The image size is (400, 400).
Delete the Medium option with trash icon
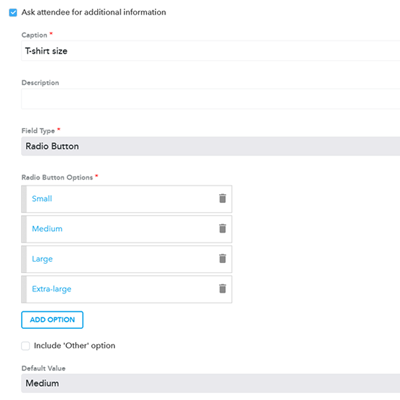[x=222, y=229]
